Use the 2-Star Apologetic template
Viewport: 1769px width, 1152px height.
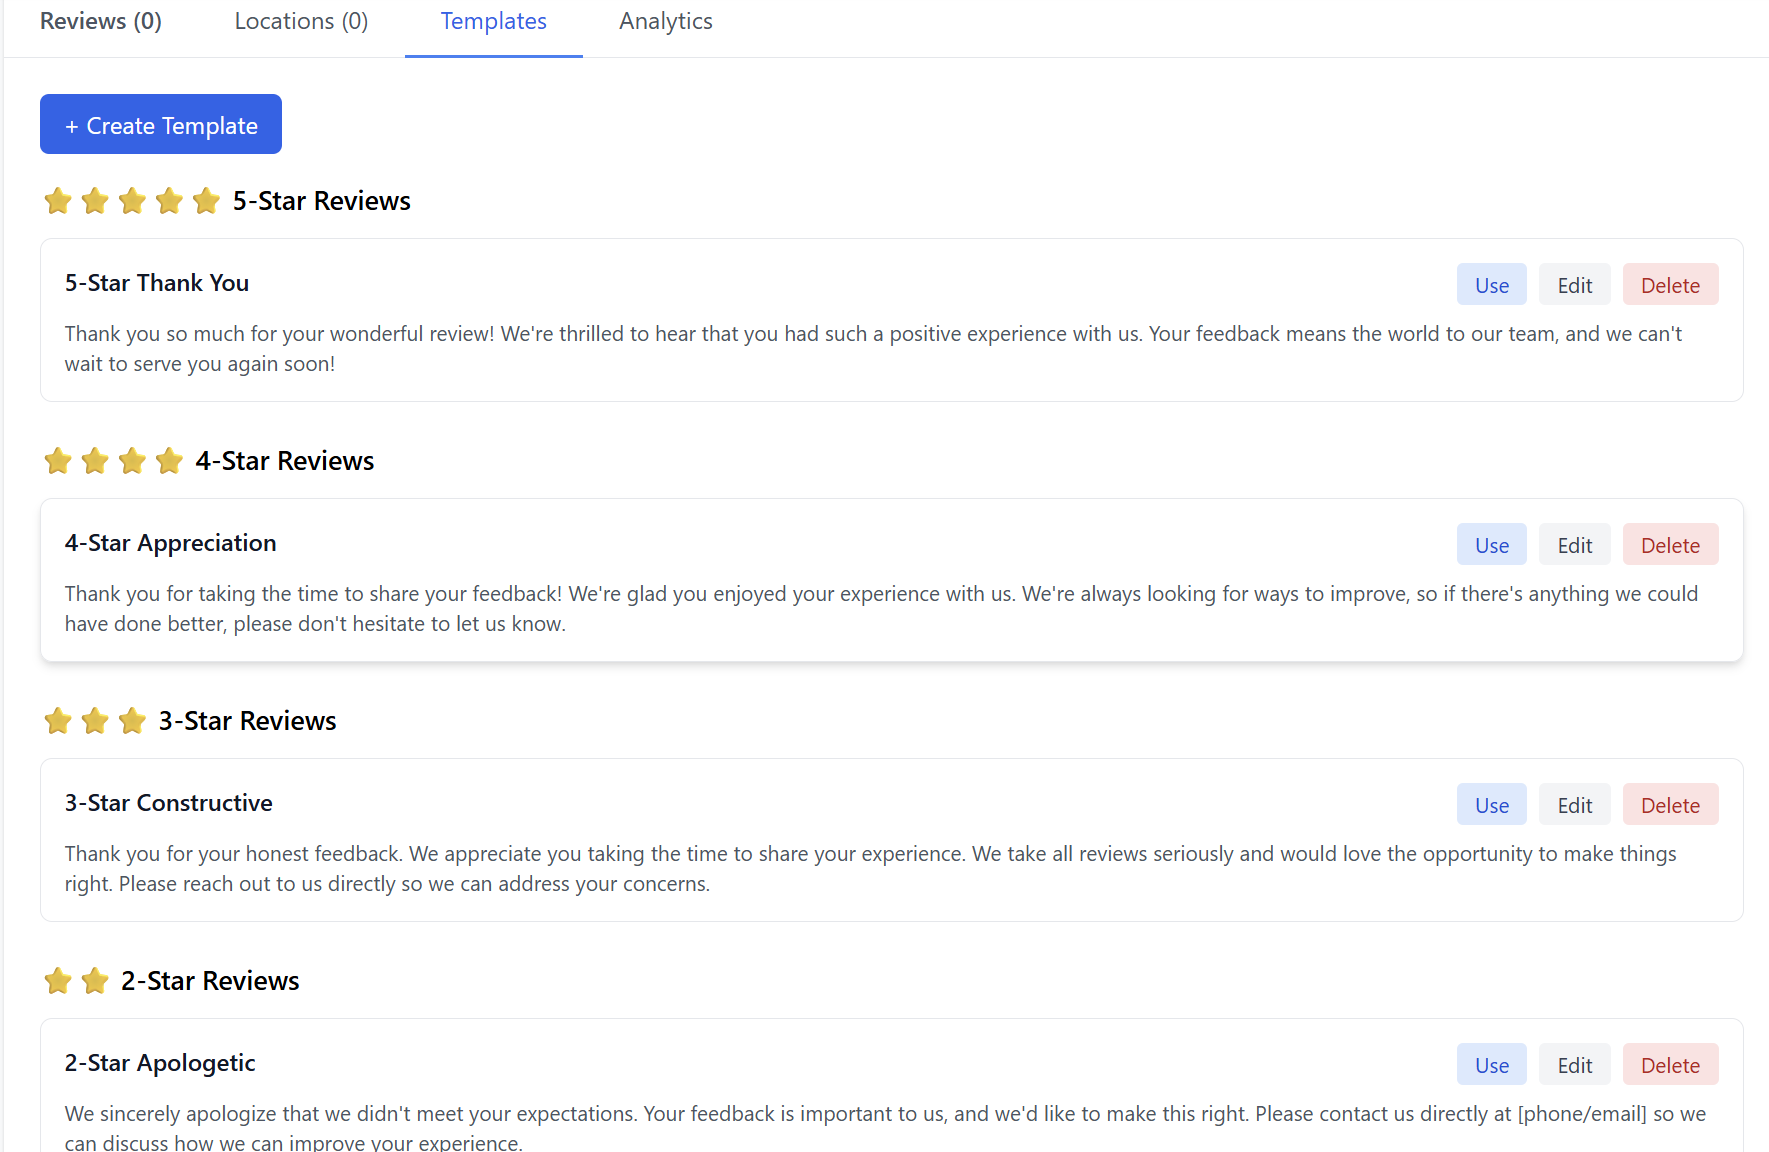click(1491, 1065)
